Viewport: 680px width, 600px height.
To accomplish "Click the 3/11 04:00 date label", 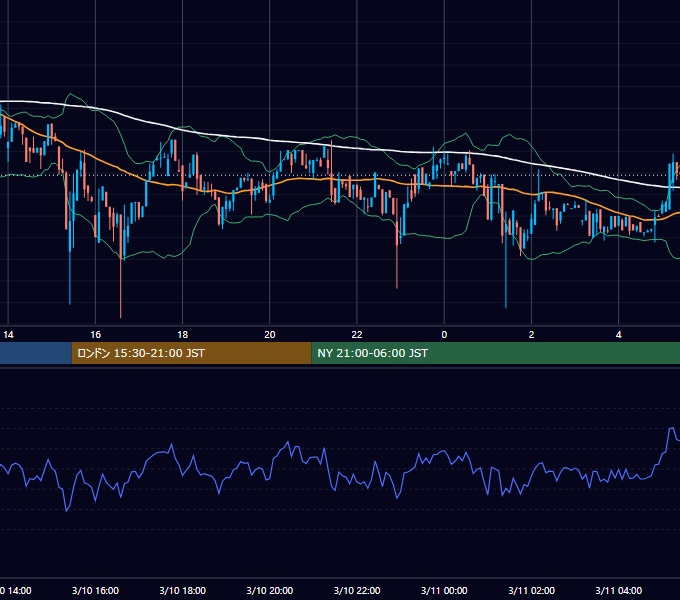I will pos(618,590).
